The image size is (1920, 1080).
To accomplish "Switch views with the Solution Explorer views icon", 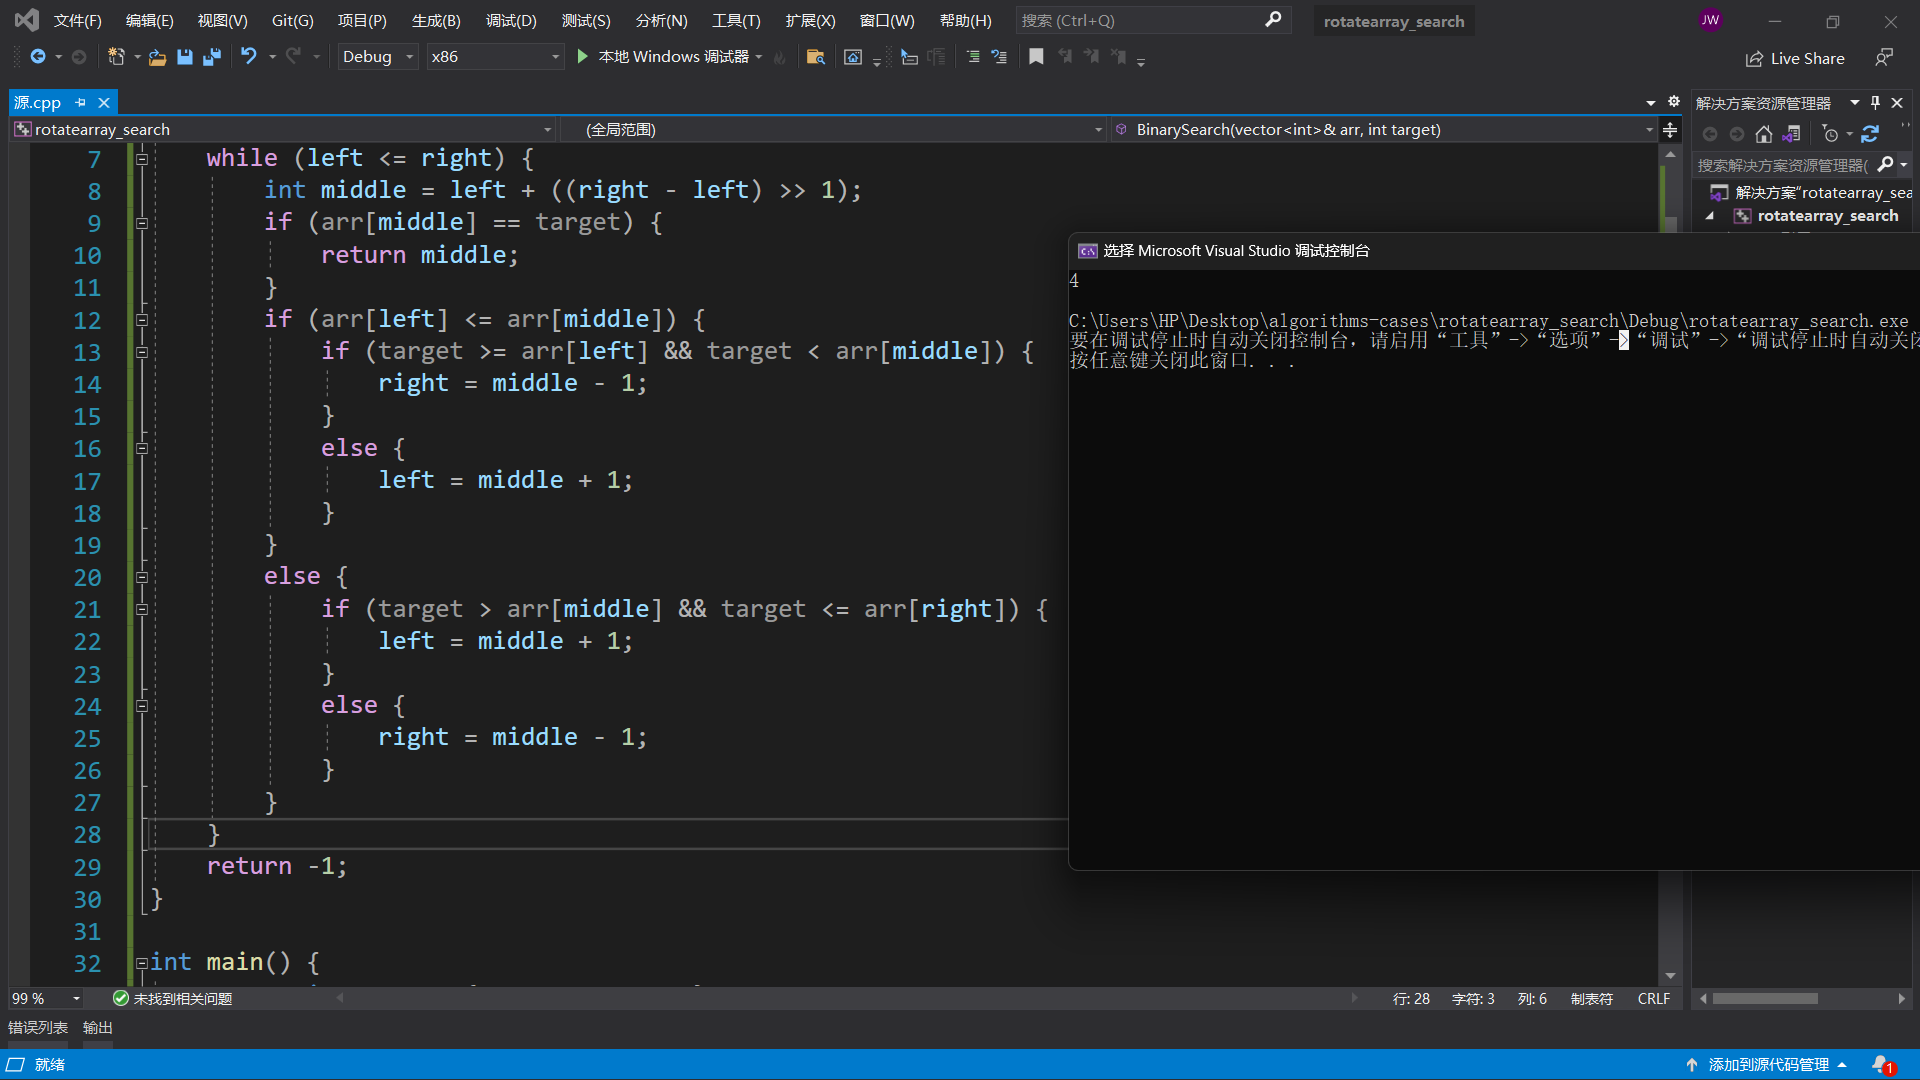I will coord(1792,134).
